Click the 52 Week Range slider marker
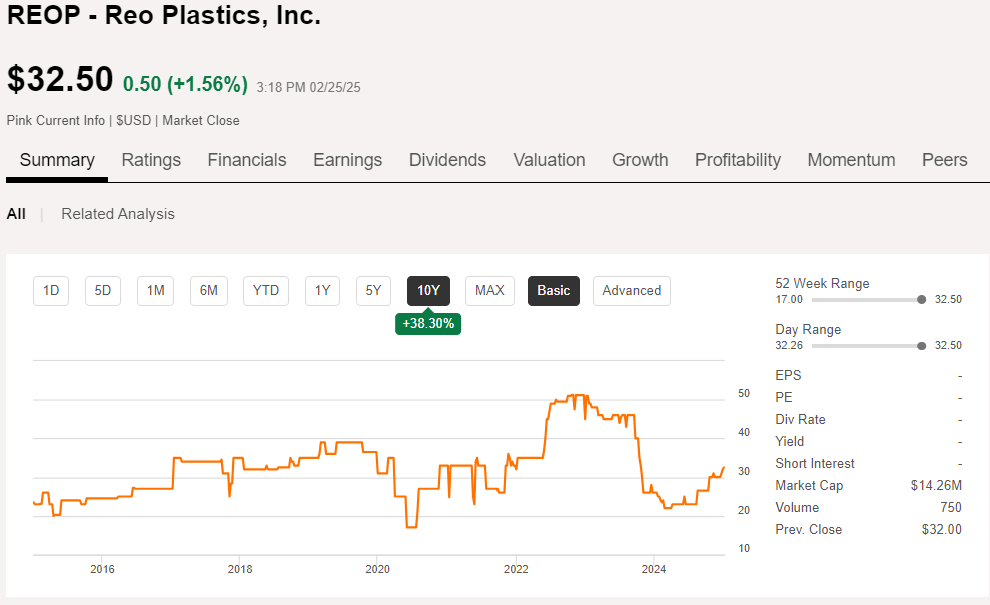Viewport: 990px width, 605px height. [922, 299]
